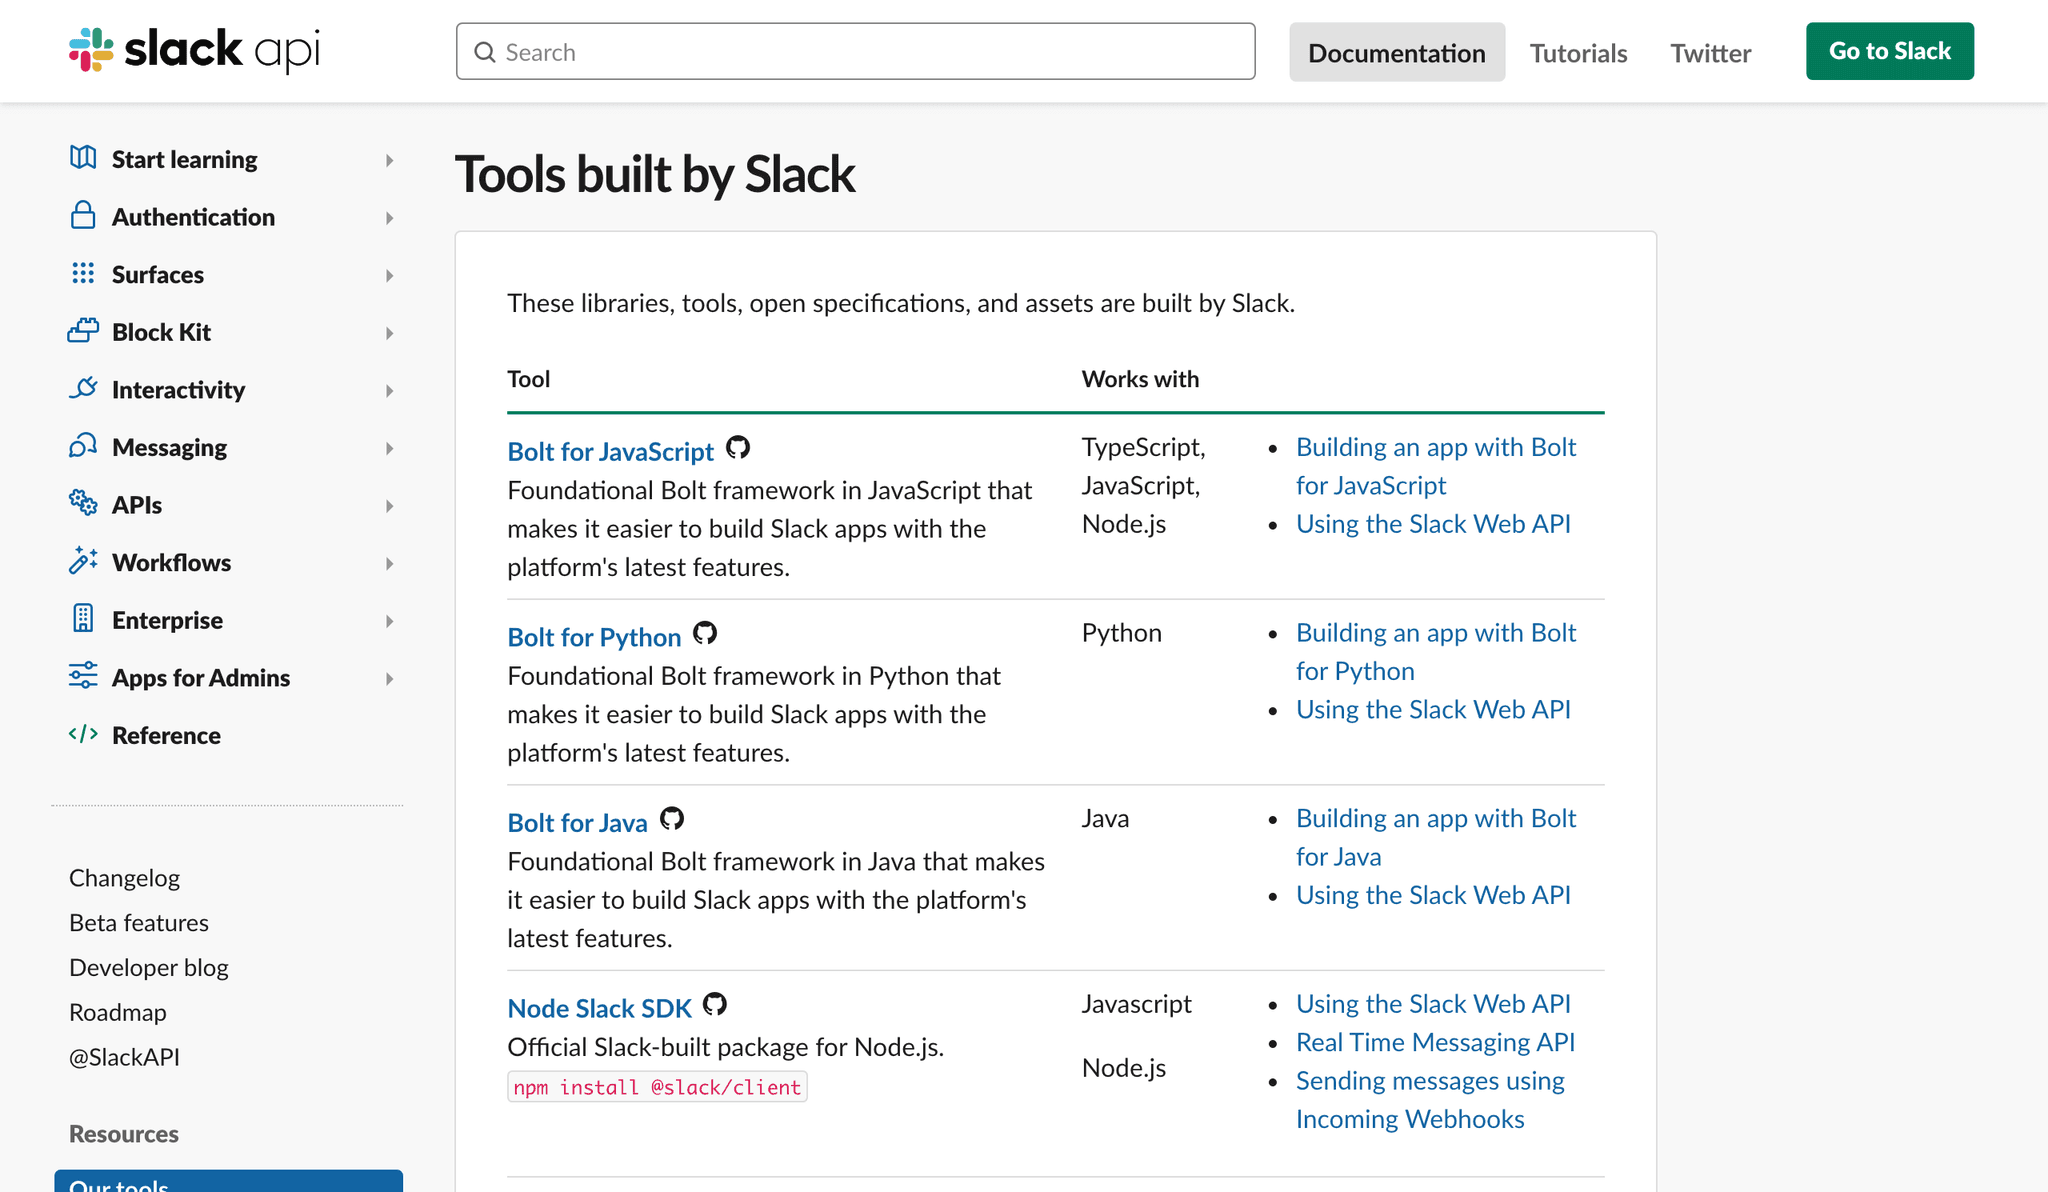Click the Authentication padlock icon
The height and width of the screenshot is (1192, 2048).
pyautogui.click(x=84, y=217)
